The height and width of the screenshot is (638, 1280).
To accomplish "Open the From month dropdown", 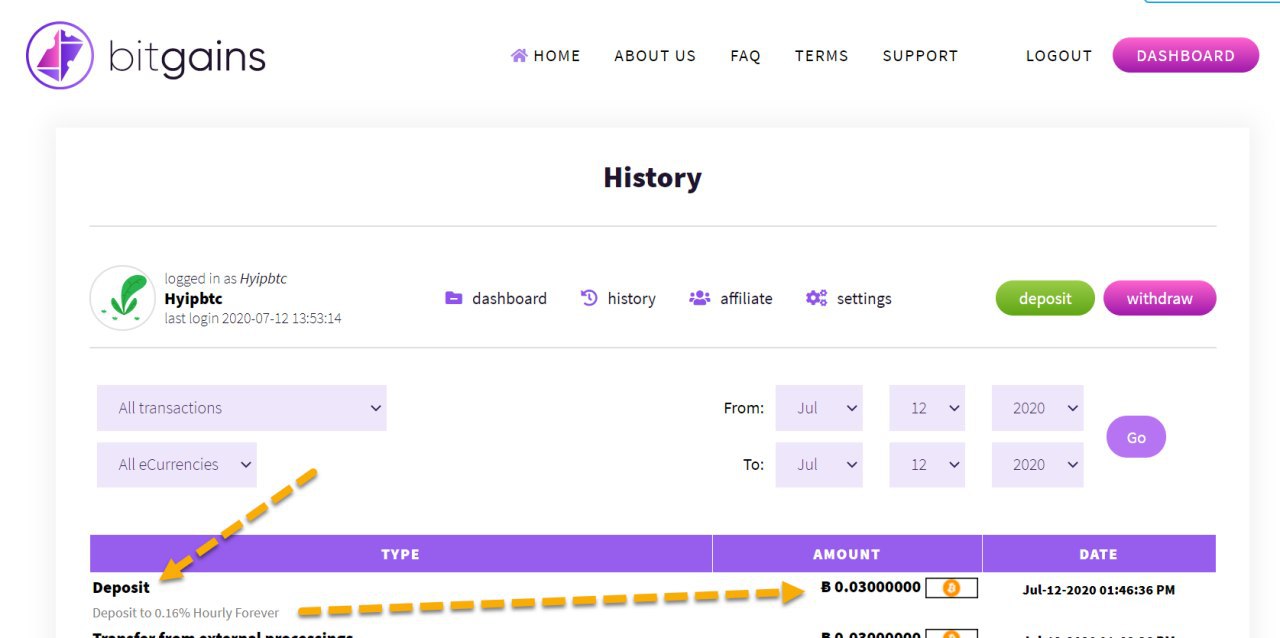I will [819, 408].
